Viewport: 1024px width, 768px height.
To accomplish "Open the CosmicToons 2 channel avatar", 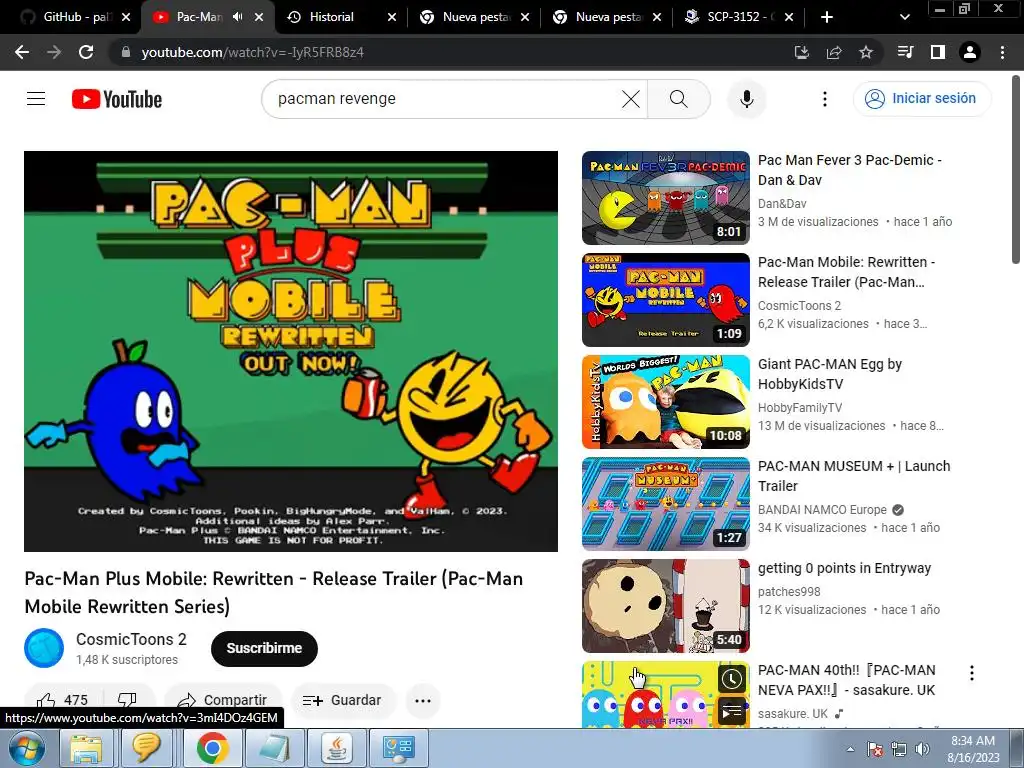I will point(44,648).
